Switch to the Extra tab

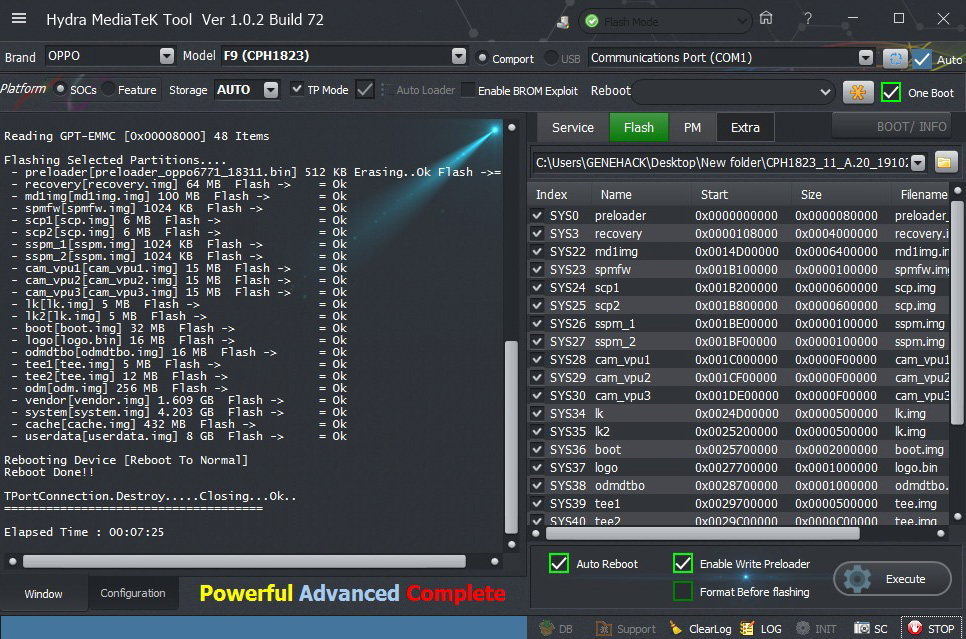point(745,128)
